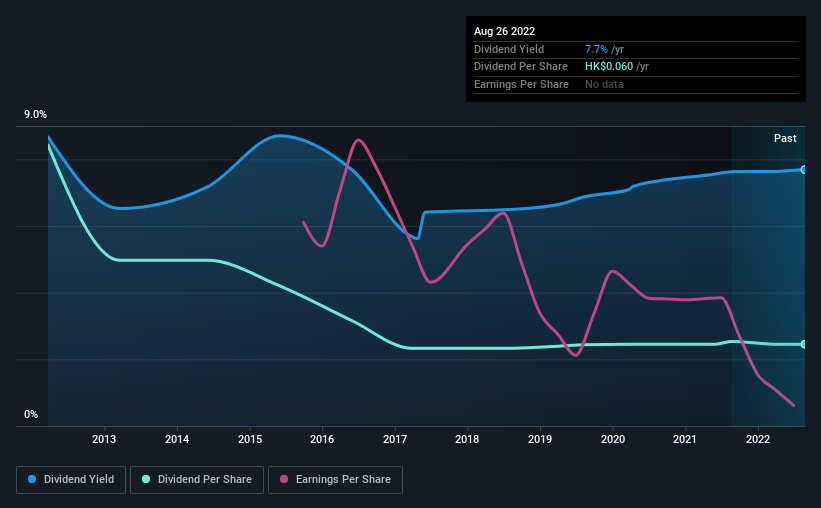Image resolution: width=821 pixels, height=508 pixels.
Task: Toggle the Dividend Yield legend button
Action: pyautogui.click(x=71, y=480)
